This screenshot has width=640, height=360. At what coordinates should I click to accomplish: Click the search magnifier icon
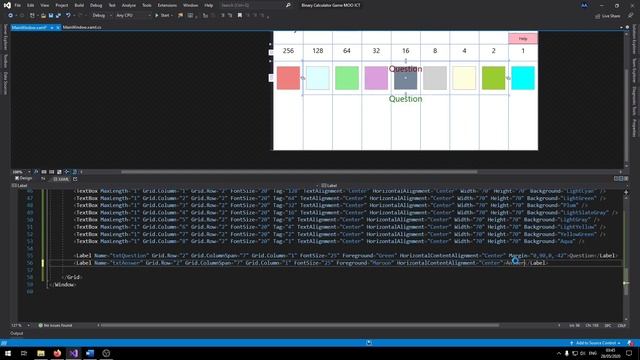(x=288, y=5)
